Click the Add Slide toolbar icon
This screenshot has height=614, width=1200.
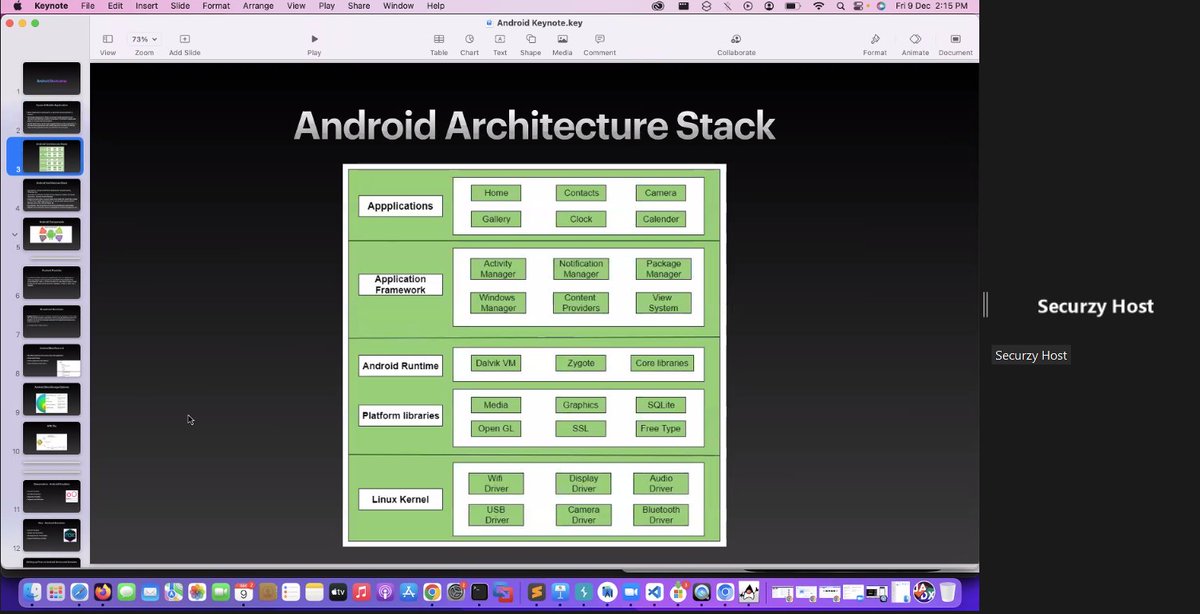(184, 39)
